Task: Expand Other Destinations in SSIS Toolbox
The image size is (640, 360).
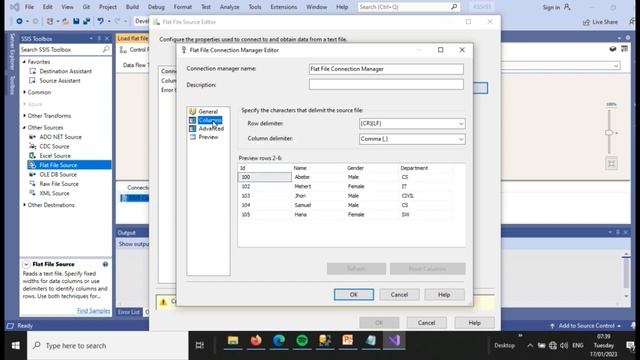Action: 24,205
